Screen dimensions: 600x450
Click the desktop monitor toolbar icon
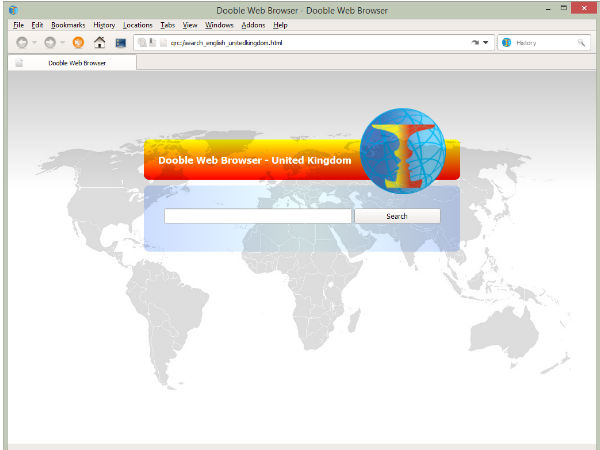[121, 43]
